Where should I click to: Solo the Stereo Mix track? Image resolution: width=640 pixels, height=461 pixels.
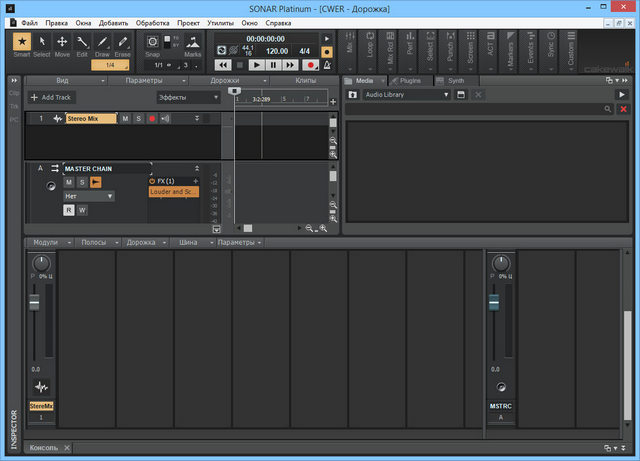[x=139, y=119]
